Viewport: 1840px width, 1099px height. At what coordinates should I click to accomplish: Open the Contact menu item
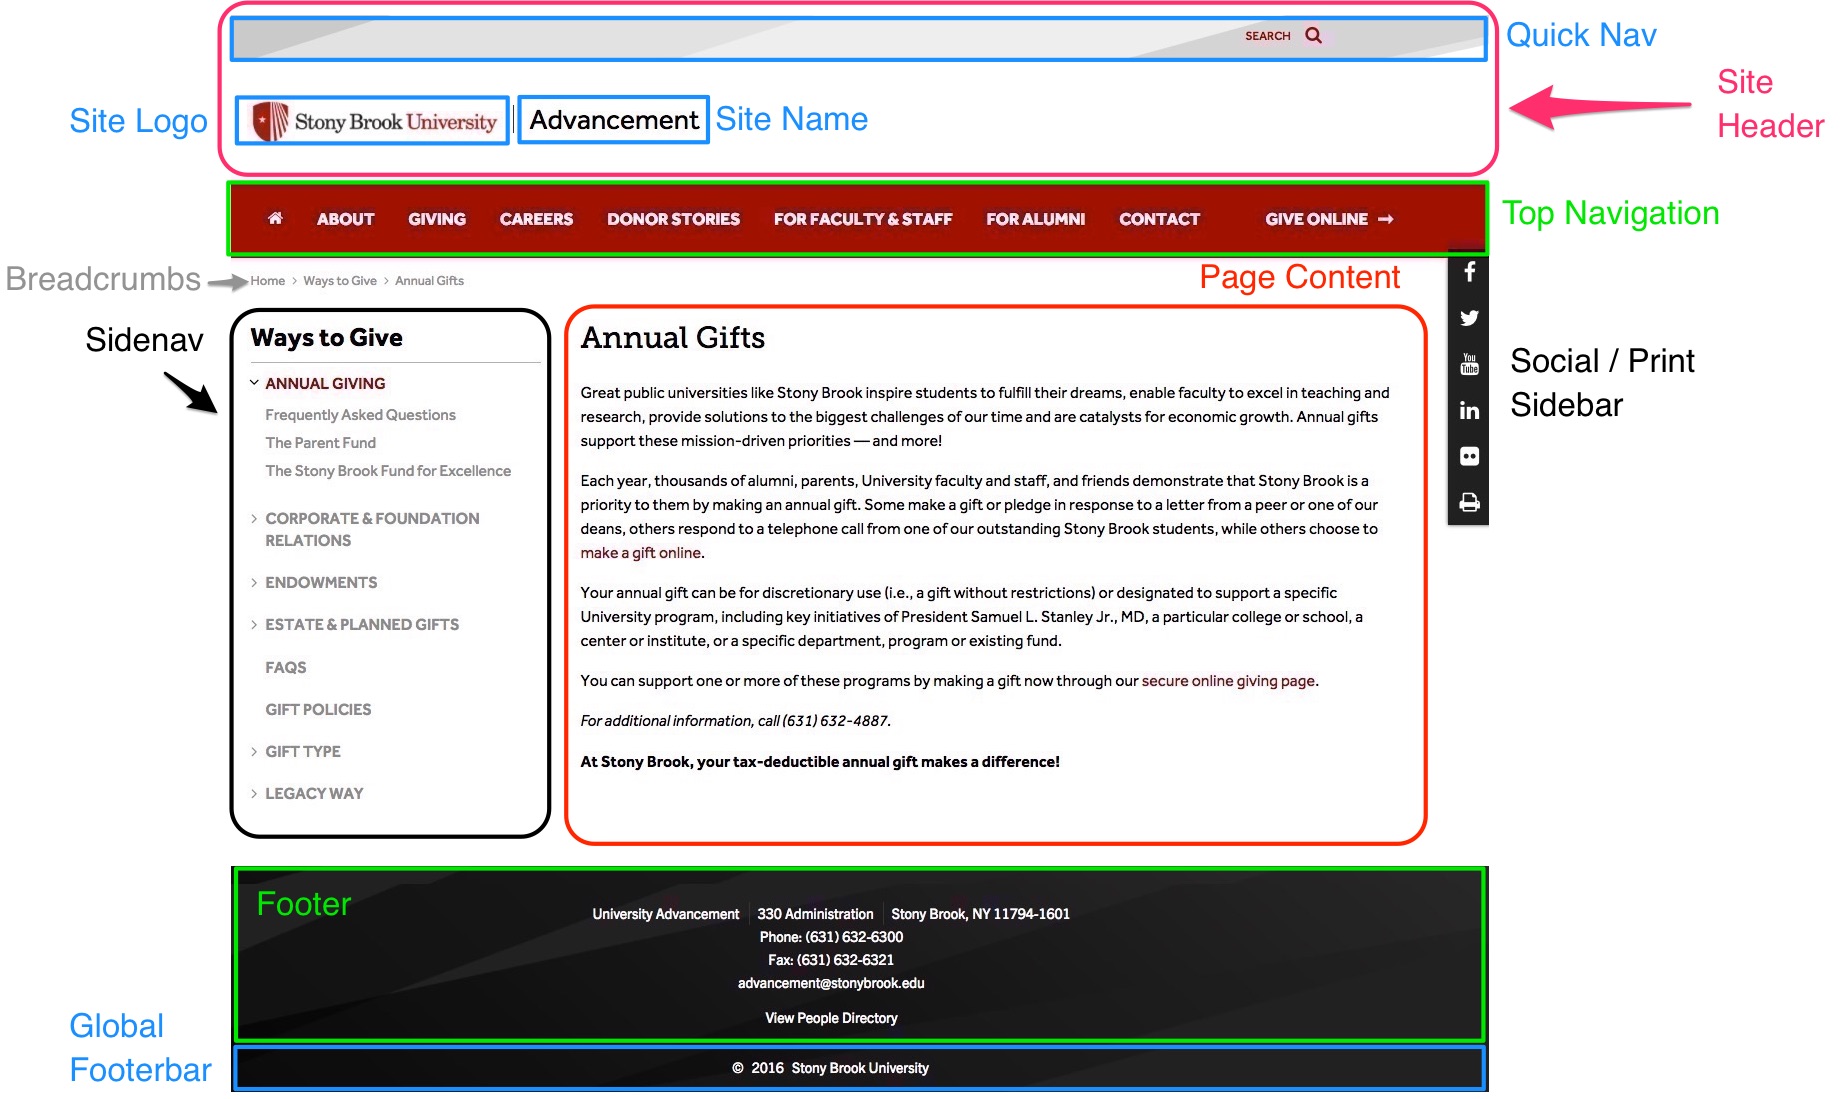click(x=1159, y=219)
